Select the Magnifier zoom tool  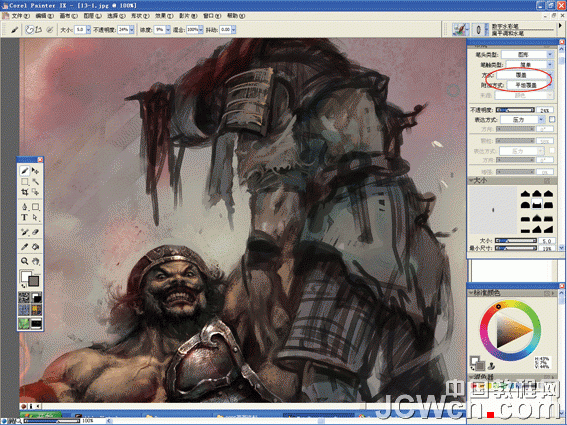tap(25, 261)
